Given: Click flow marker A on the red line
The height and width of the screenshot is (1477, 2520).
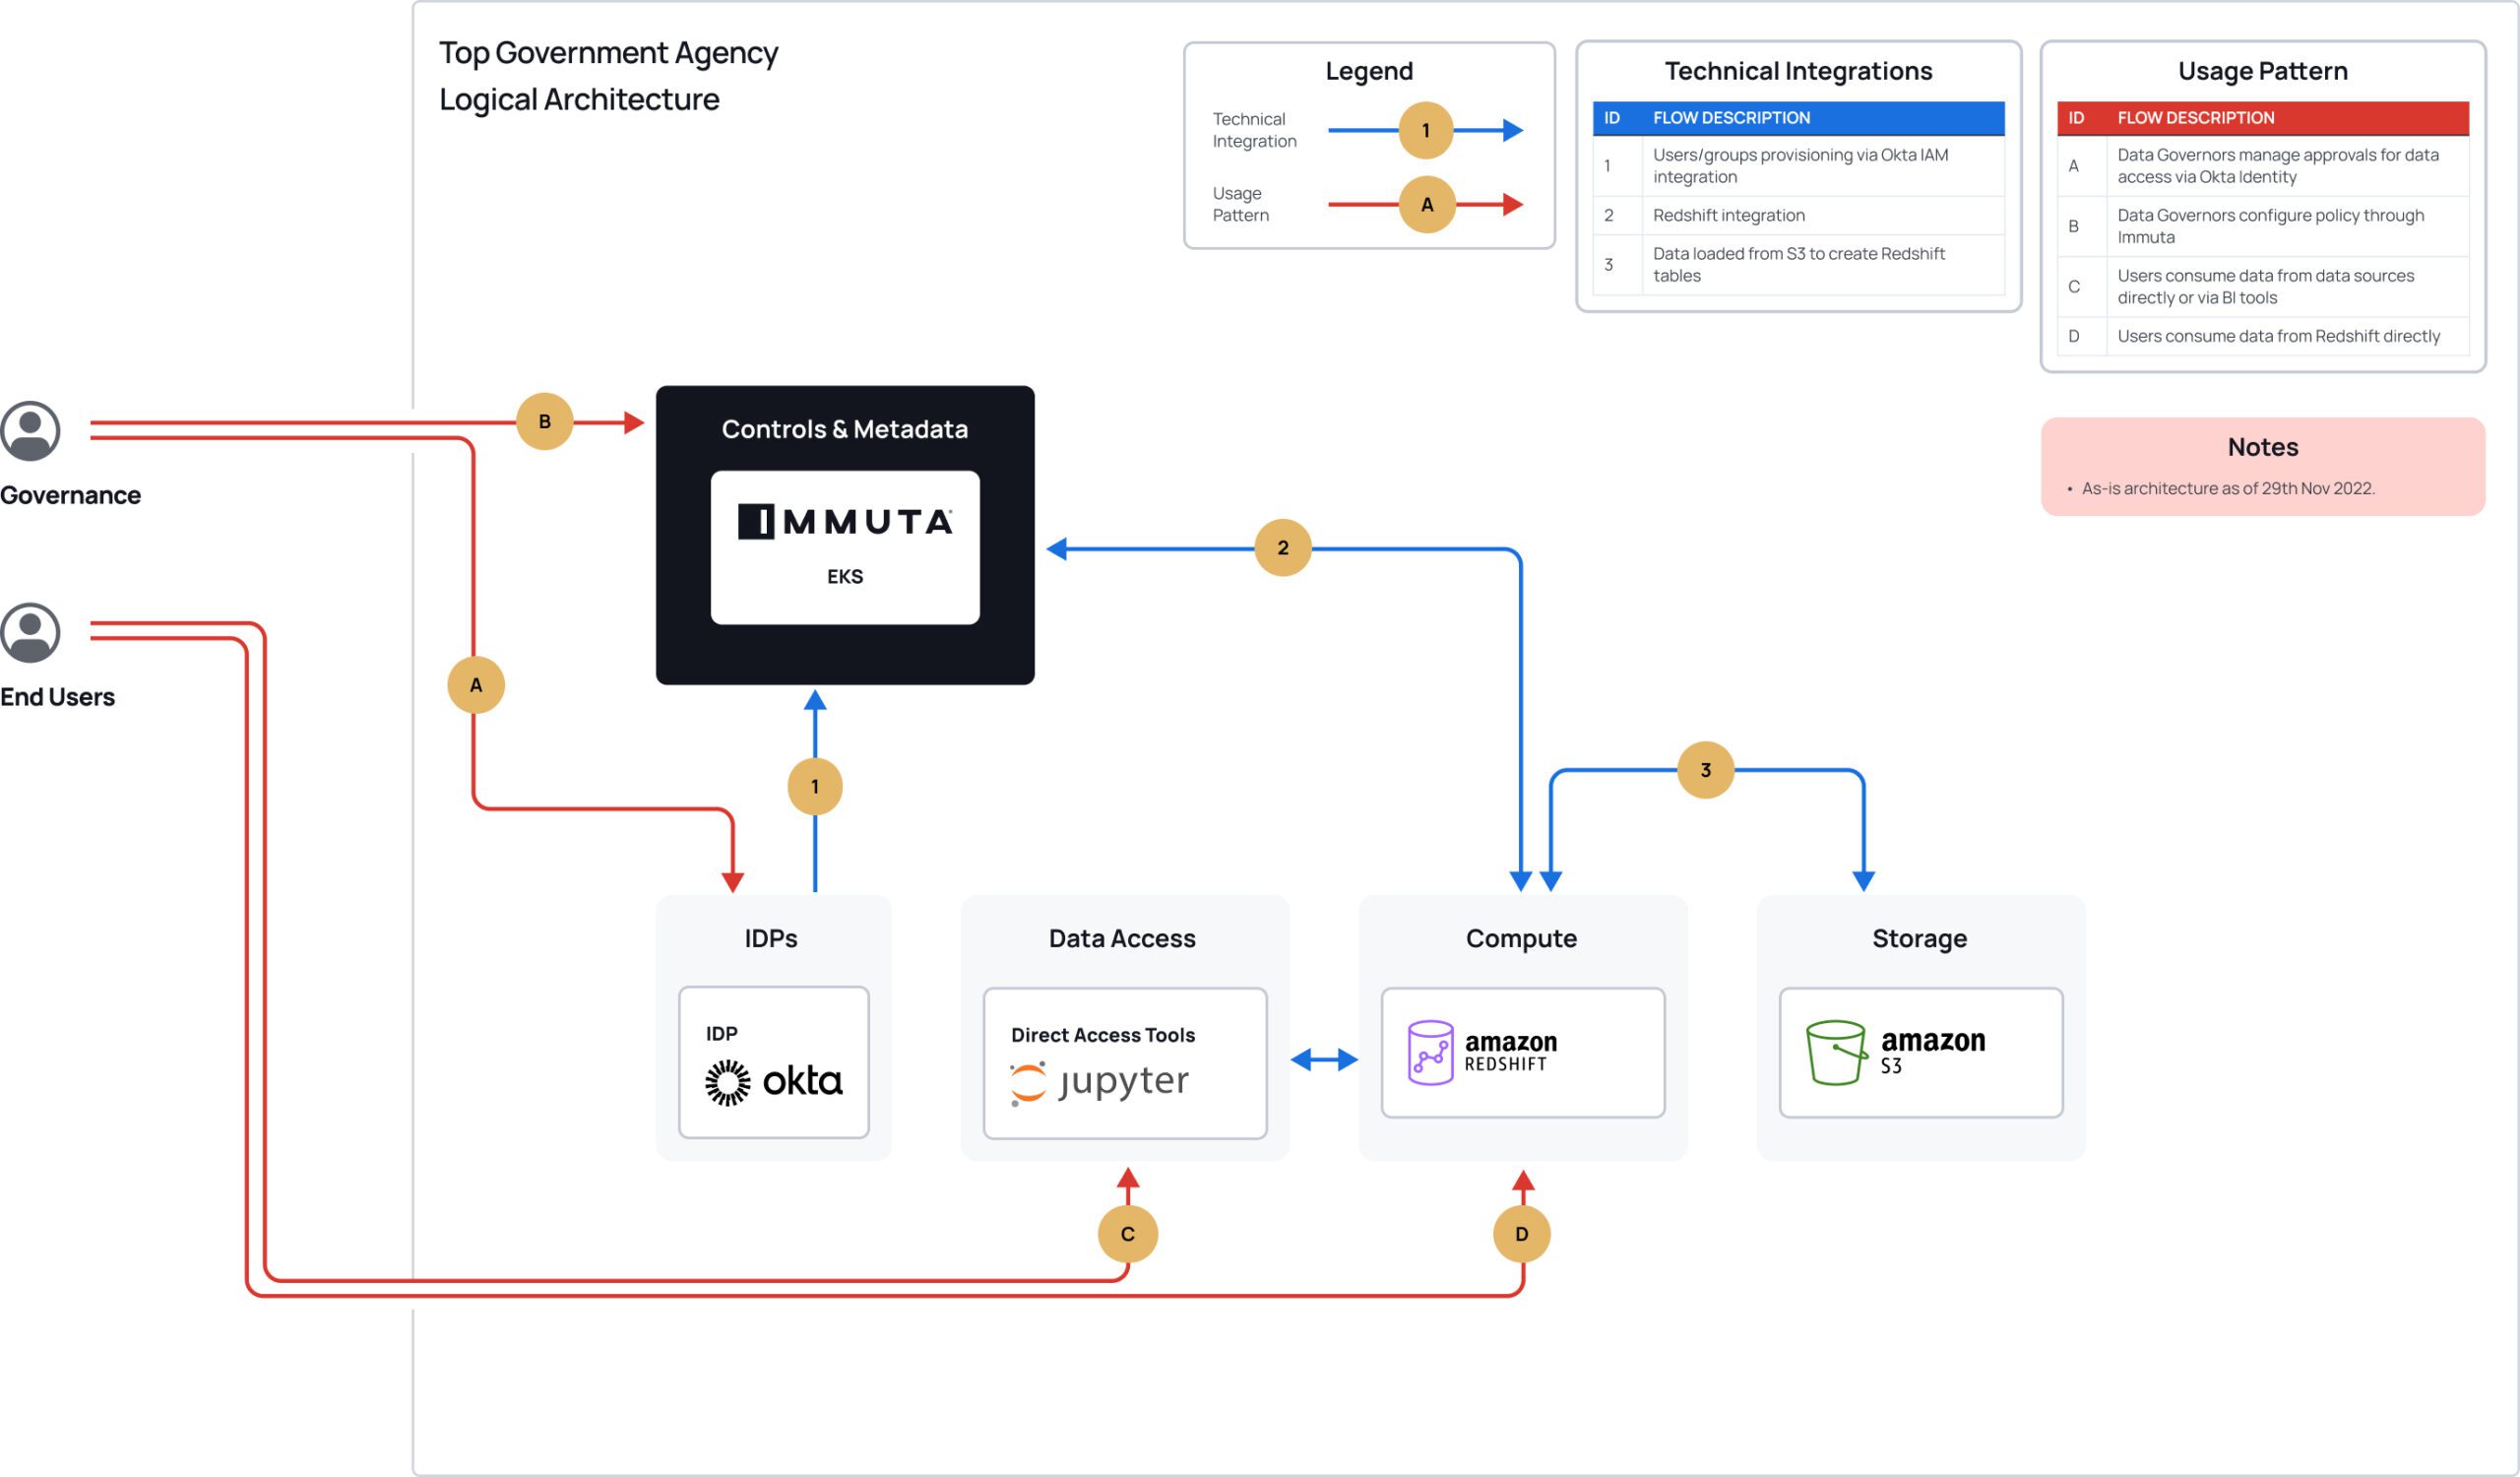Looking at the screenshot, I should 476,685.
